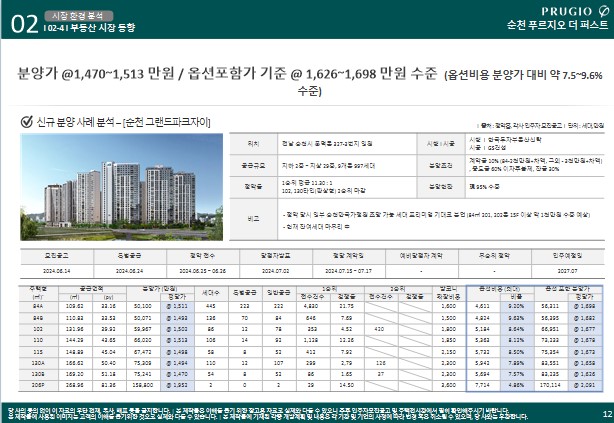Click the 66,020 price cell

point(143,340)
